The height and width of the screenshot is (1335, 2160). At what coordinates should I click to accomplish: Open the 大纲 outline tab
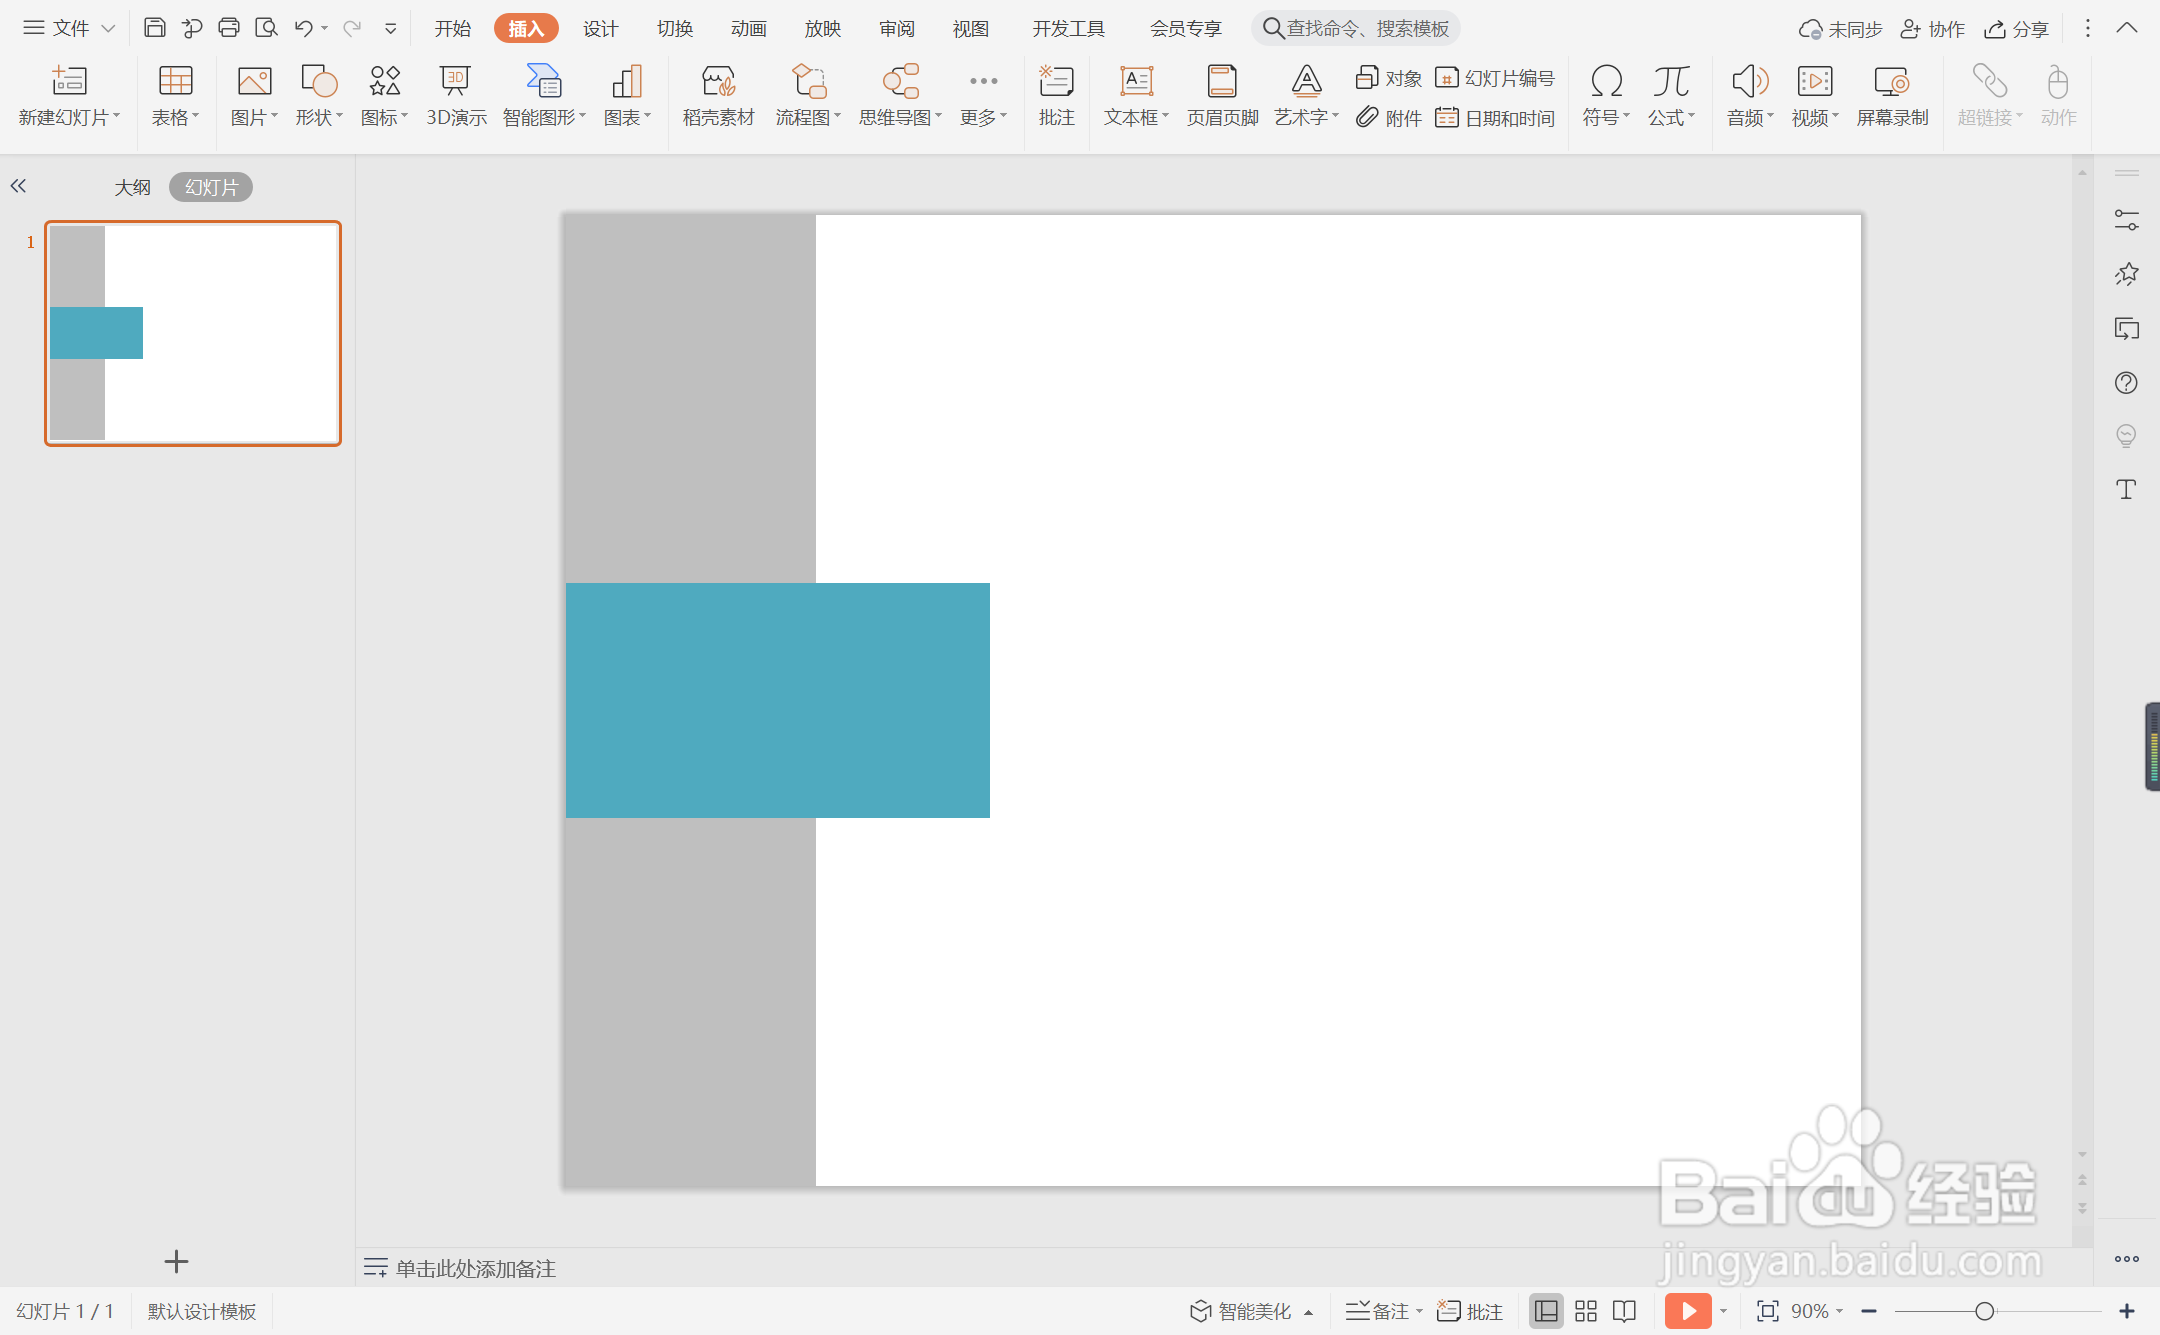[x=132, y=187]
